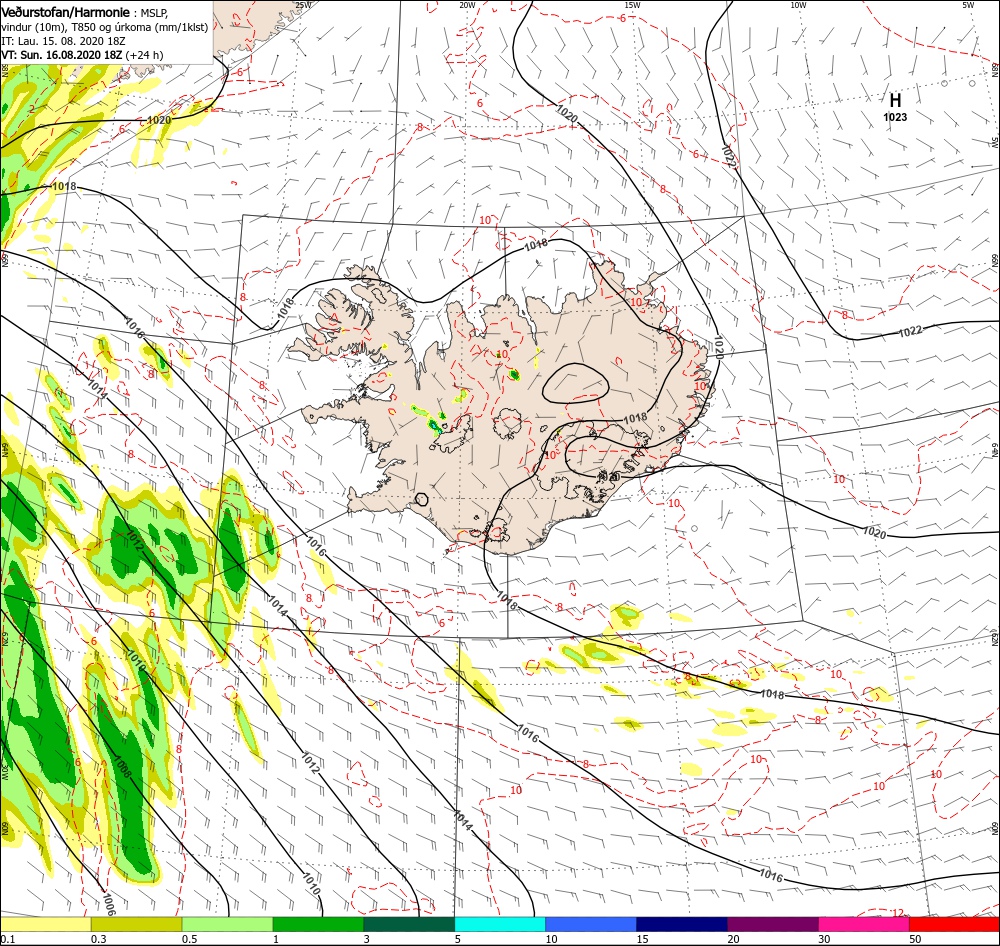Click the legend value 0.3
Image resolution: width=1000 pixels, height=946 pixels.
pos(98,939)
